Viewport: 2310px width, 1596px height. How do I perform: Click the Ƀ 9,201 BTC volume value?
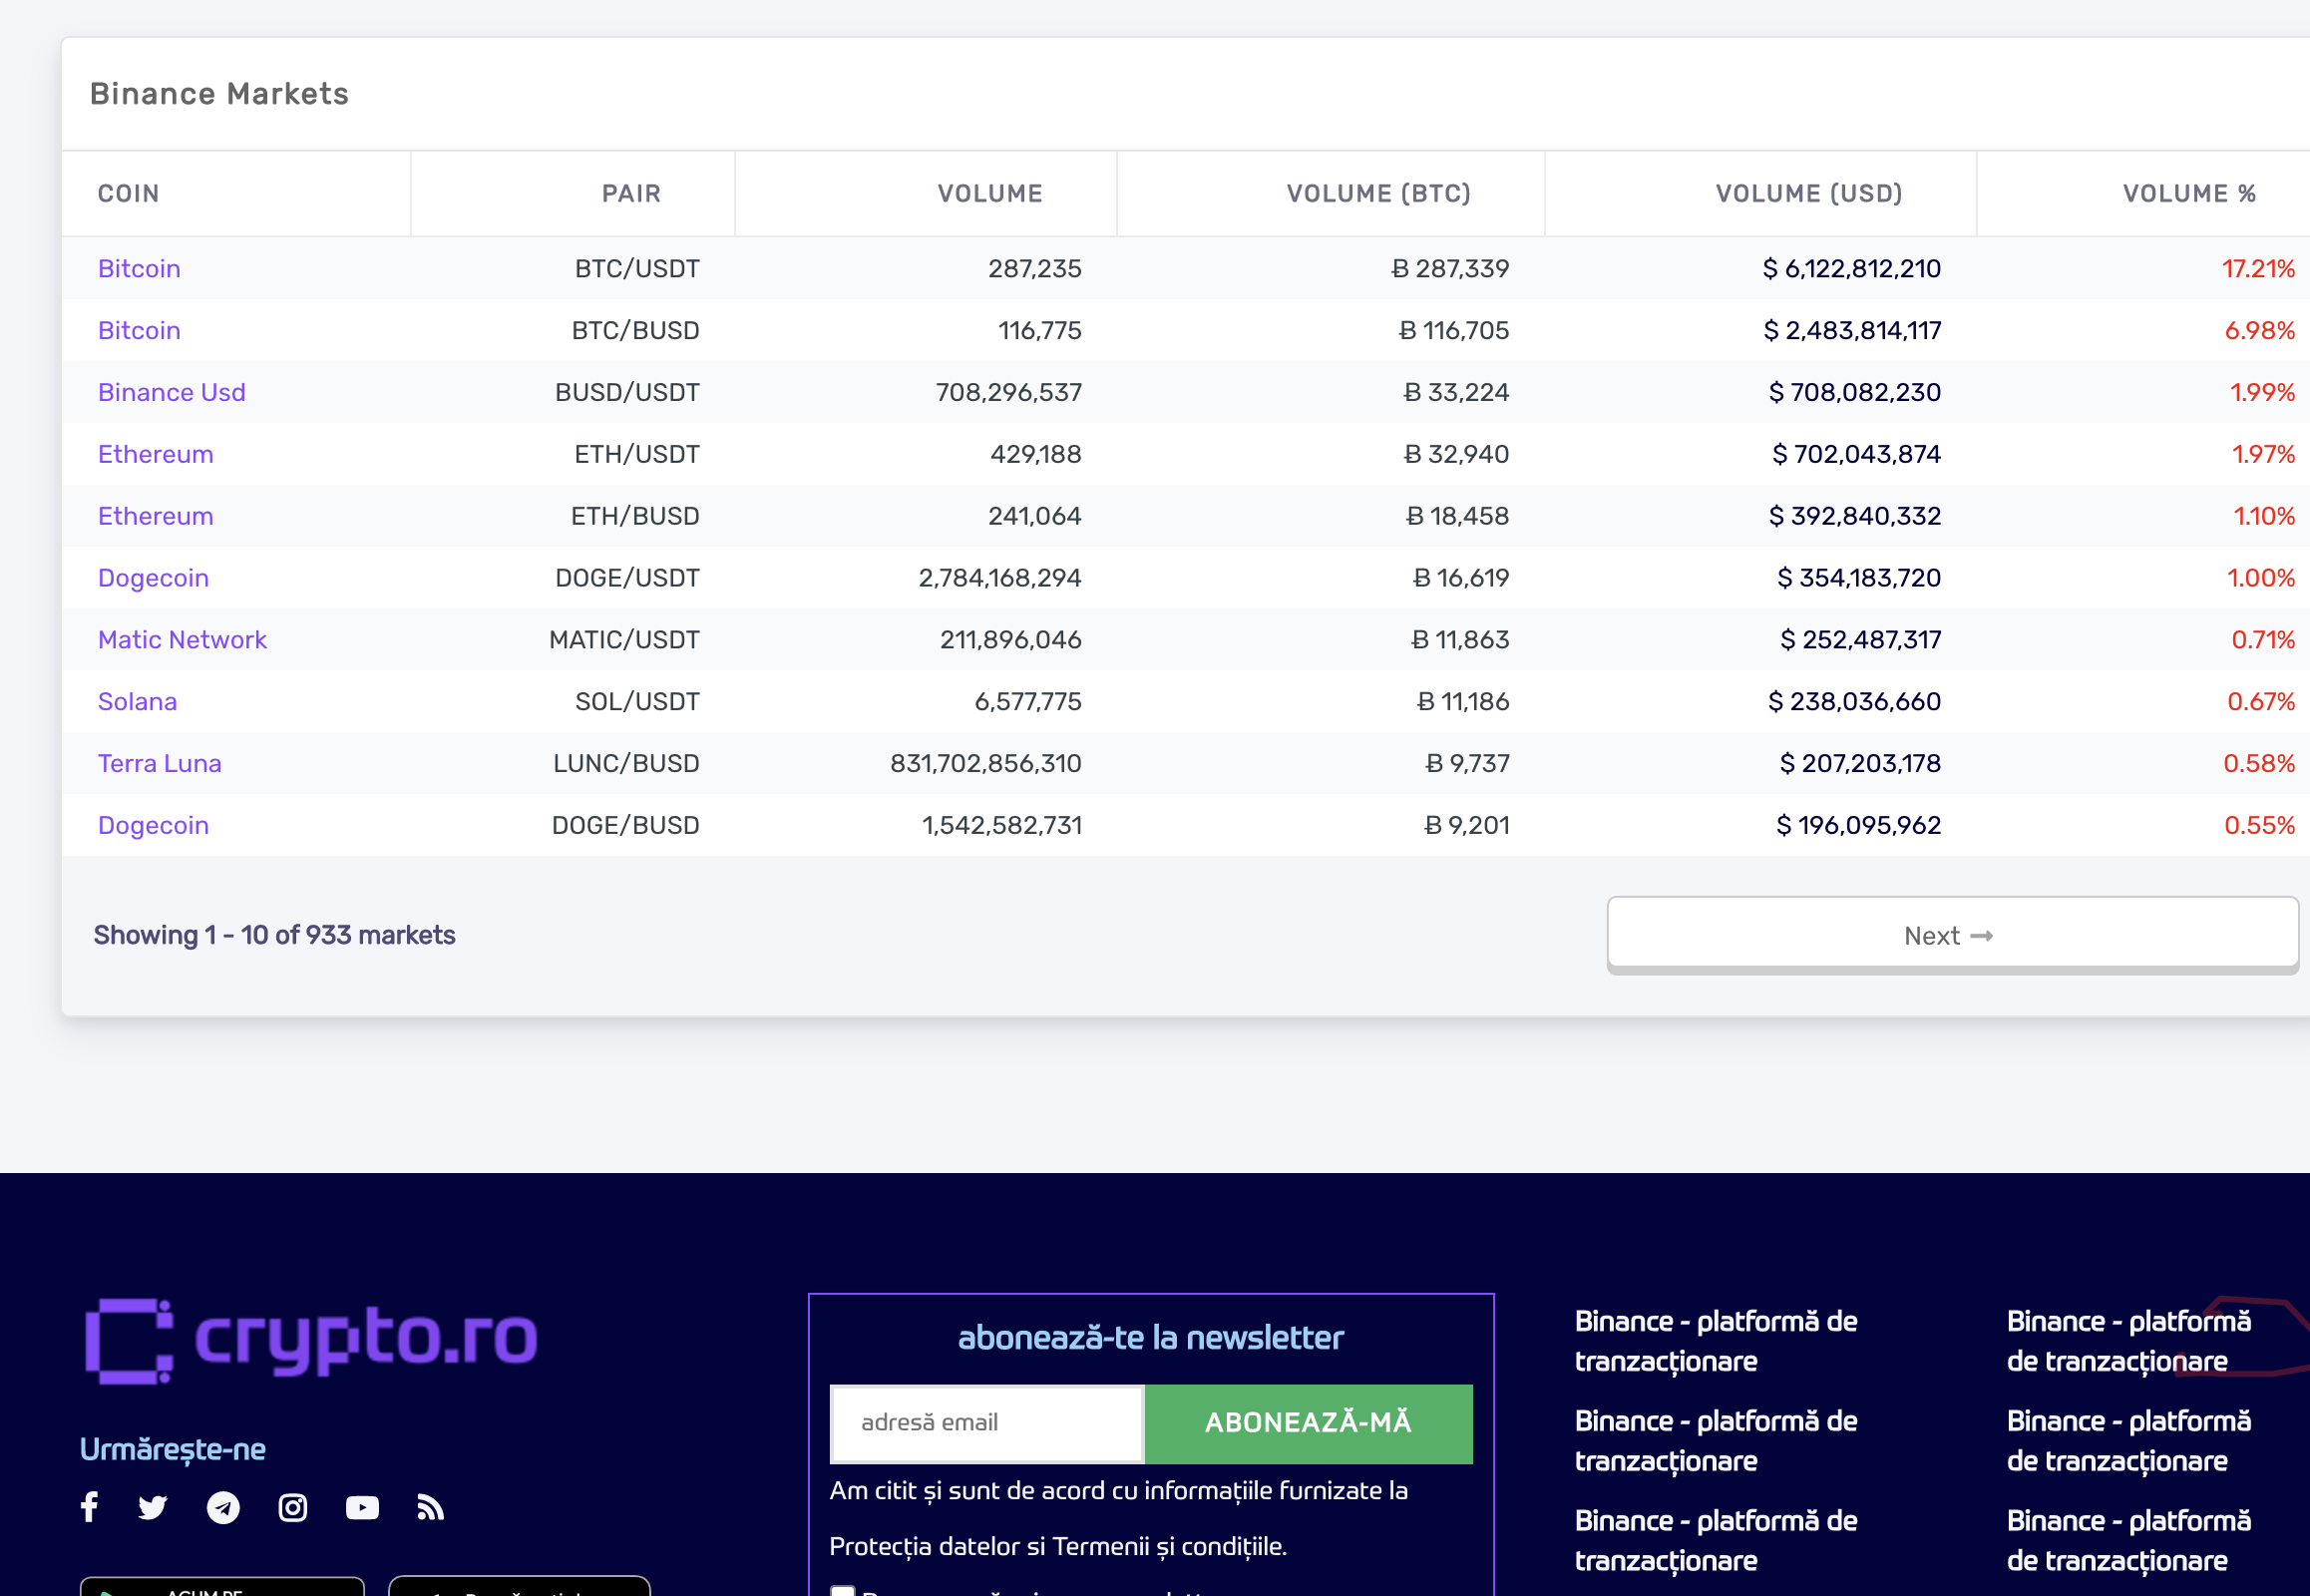coord(1466,826)
